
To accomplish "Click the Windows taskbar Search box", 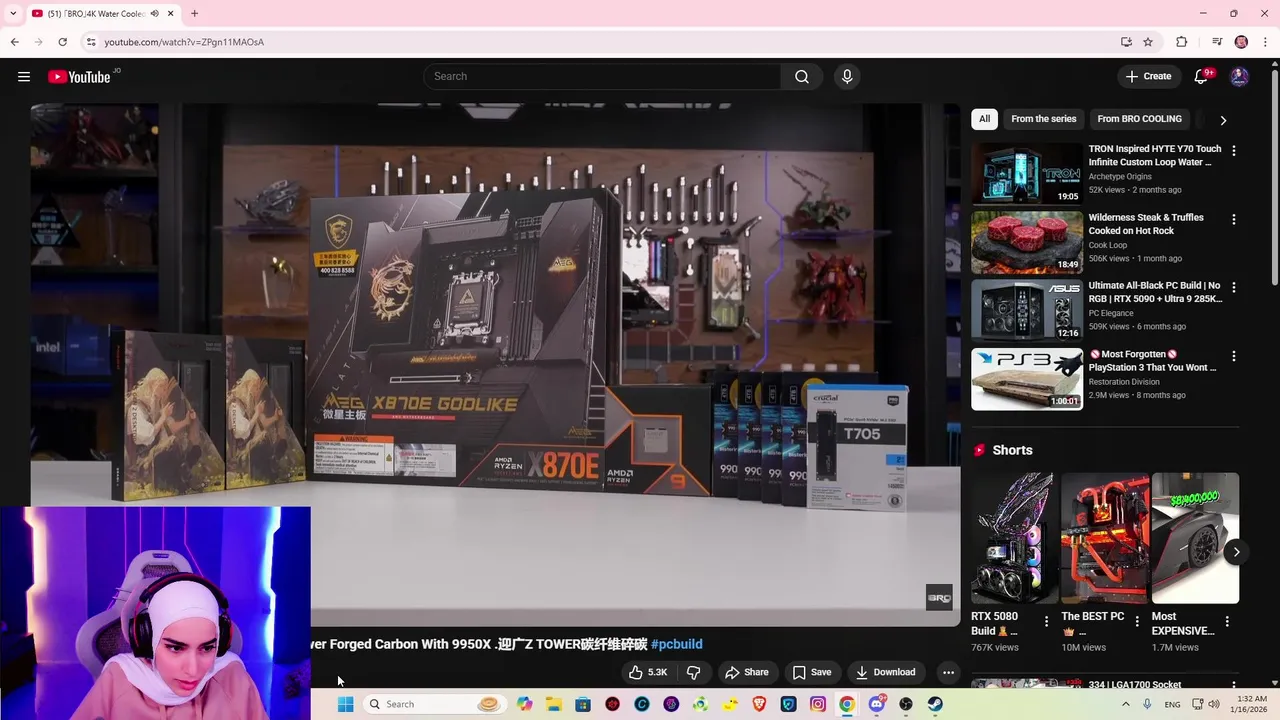I will pos(434,704).
